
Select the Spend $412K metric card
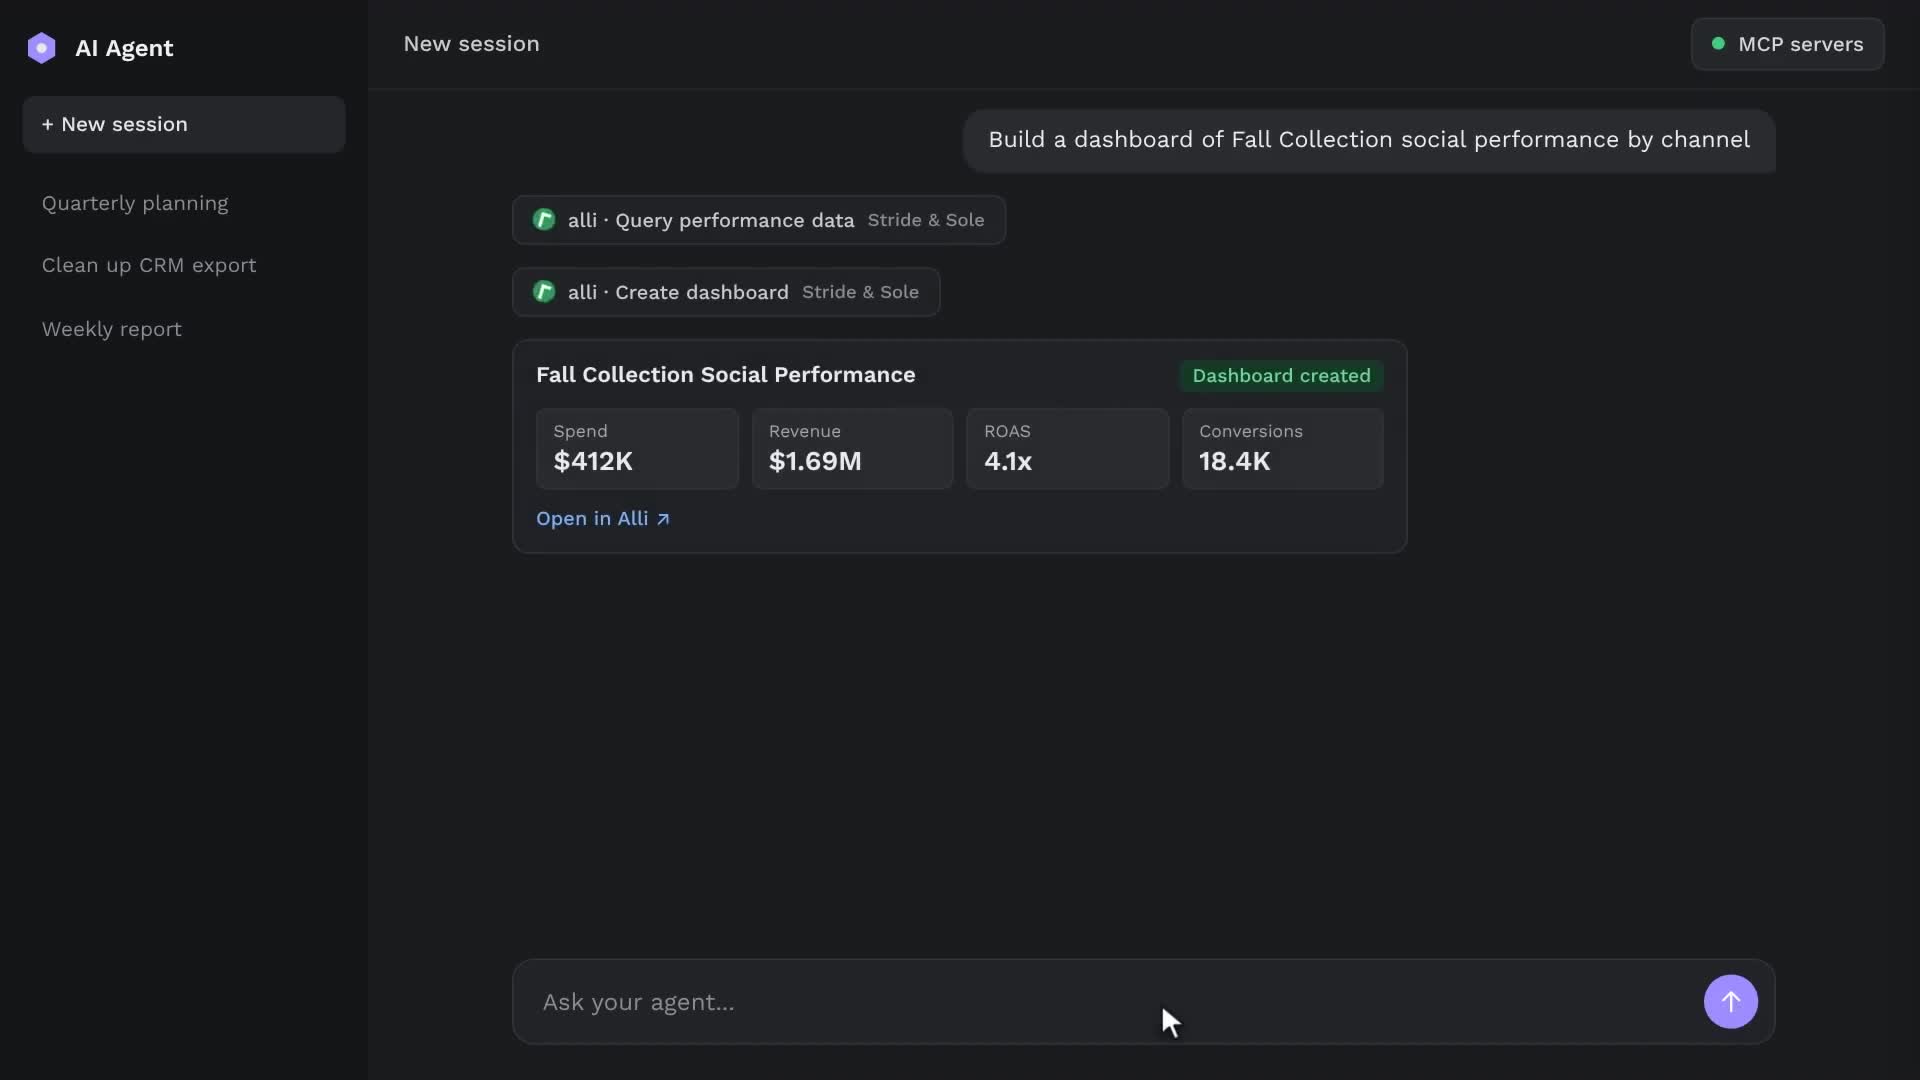pos(637,448)
